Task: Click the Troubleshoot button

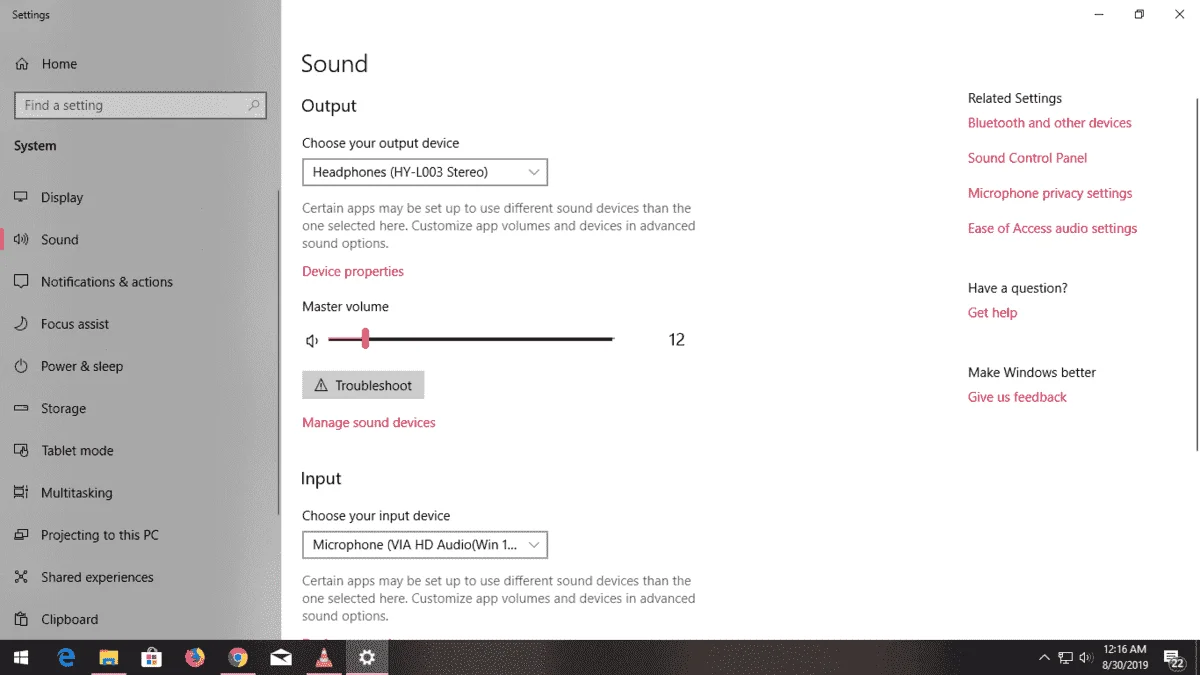Action: click(363, 385)
